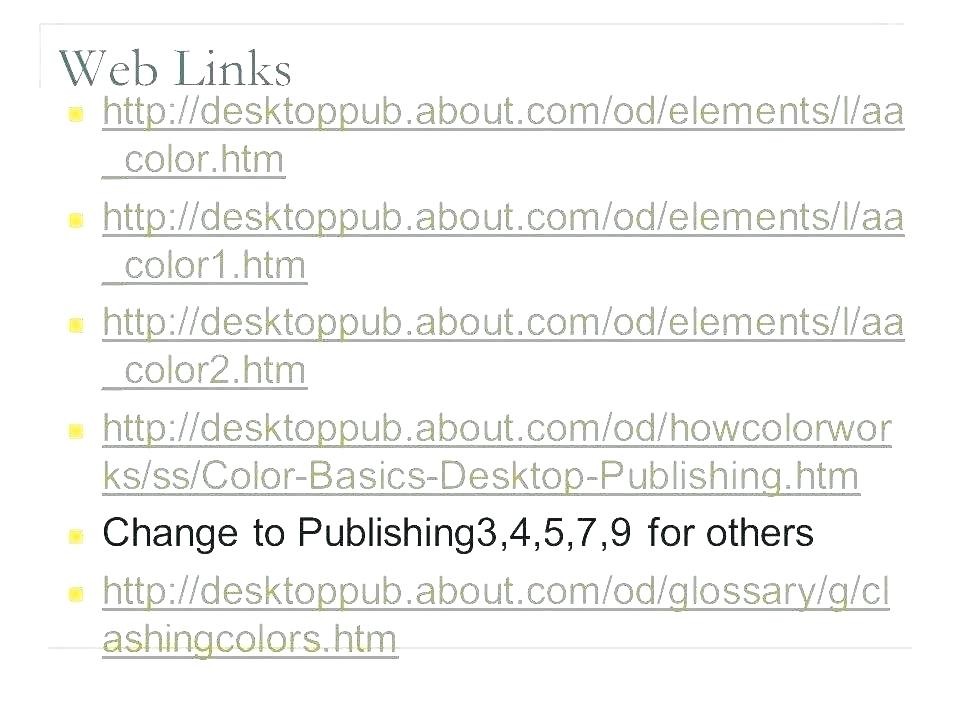This screenshot has height=720, width=960.
Task: Open the third desktoppub elements/l/aa link
Action: click(x=504, y=322)
